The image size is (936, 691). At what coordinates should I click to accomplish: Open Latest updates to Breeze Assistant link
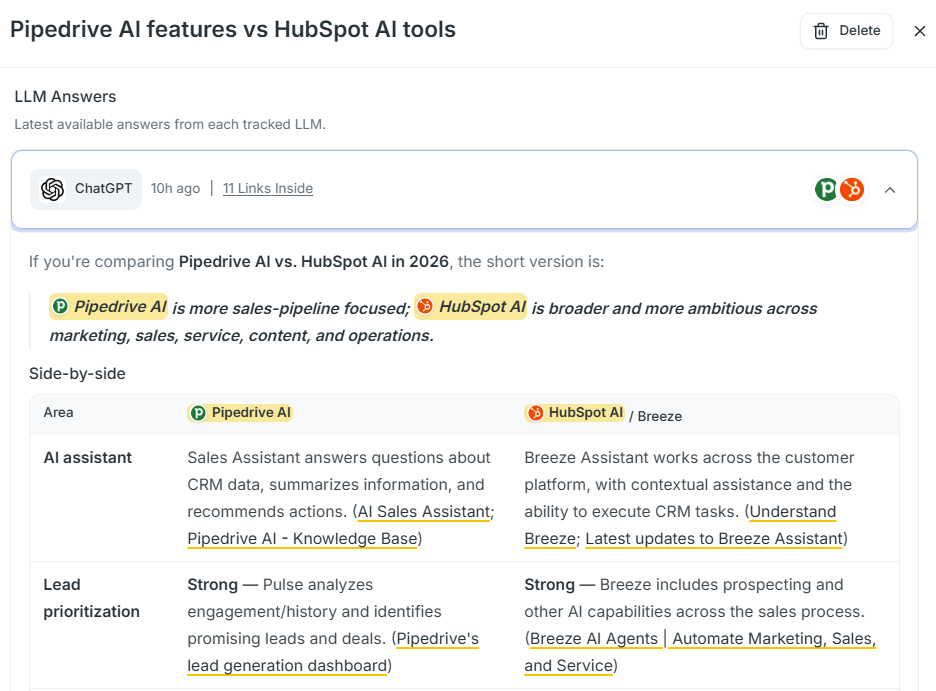coord(714,539)
